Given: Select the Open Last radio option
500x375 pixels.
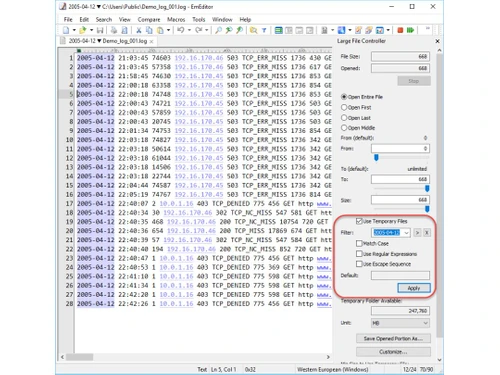Looking at the screenshot, I should point(344,118).
